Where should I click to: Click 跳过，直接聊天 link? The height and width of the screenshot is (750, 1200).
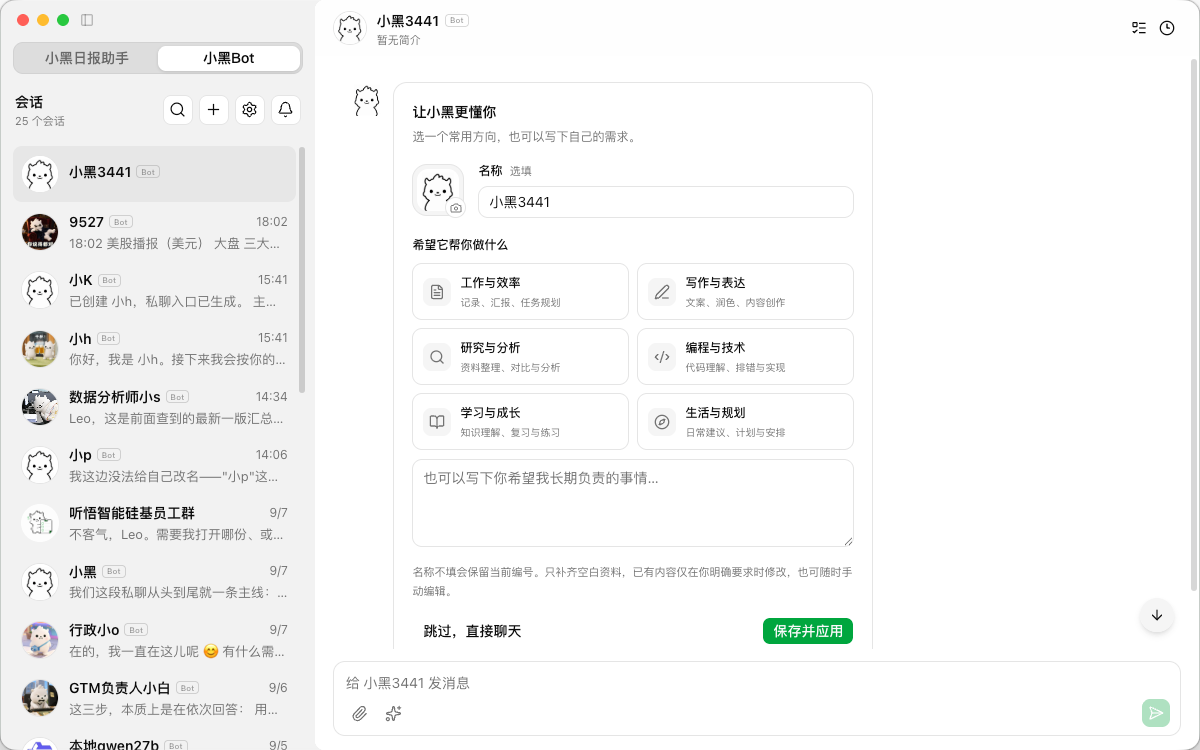(x=472, y=631)
